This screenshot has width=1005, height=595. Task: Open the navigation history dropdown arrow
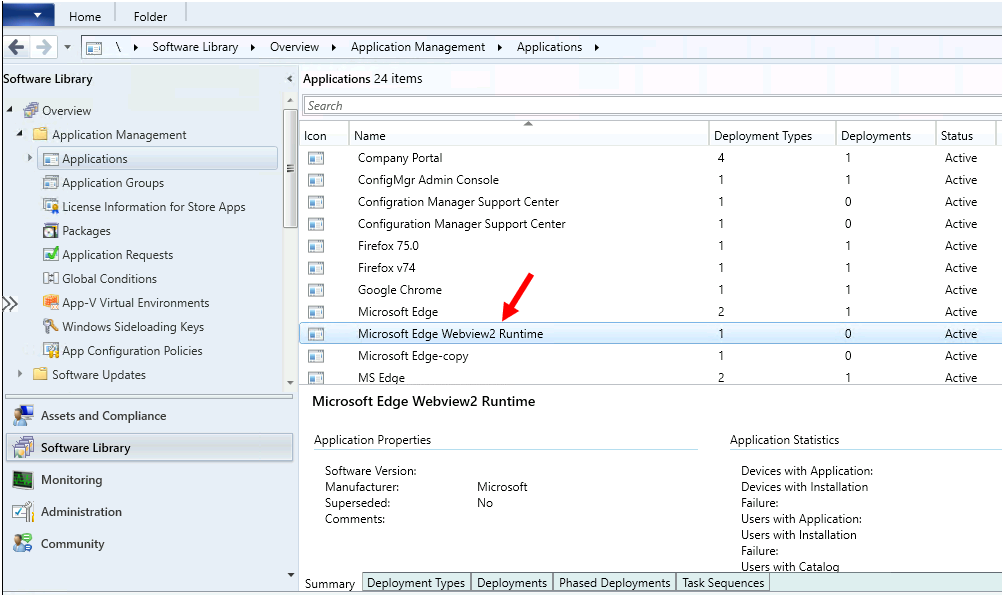point(67,47)
